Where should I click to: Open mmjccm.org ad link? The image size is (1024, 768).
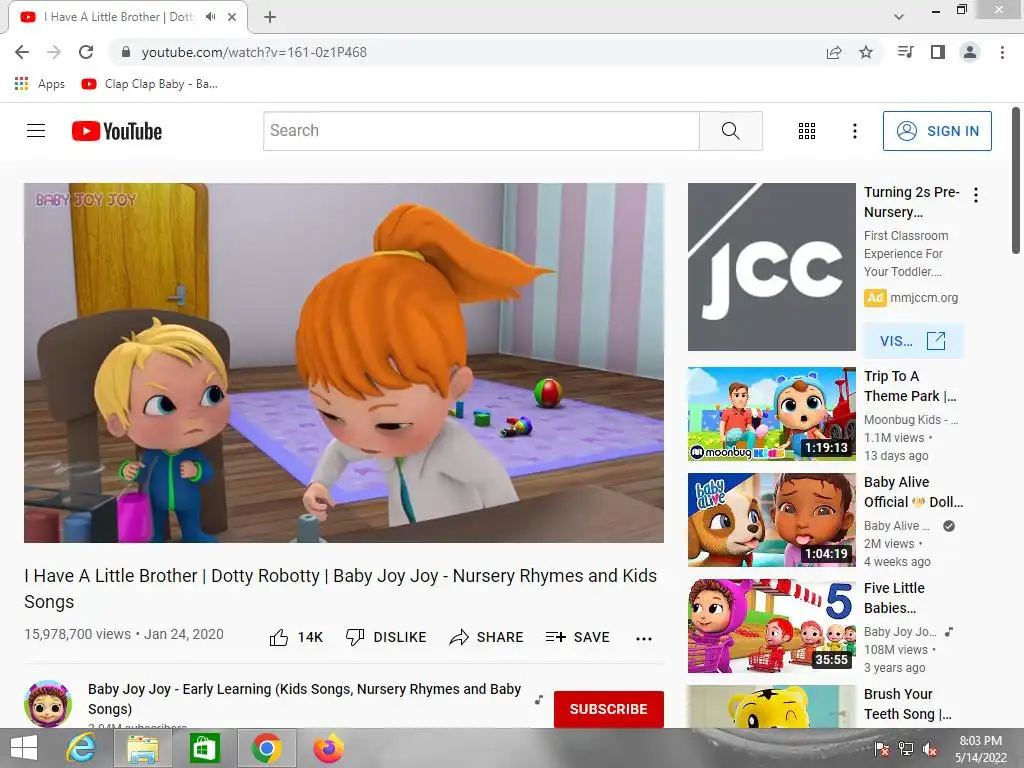tap(923, 298)
